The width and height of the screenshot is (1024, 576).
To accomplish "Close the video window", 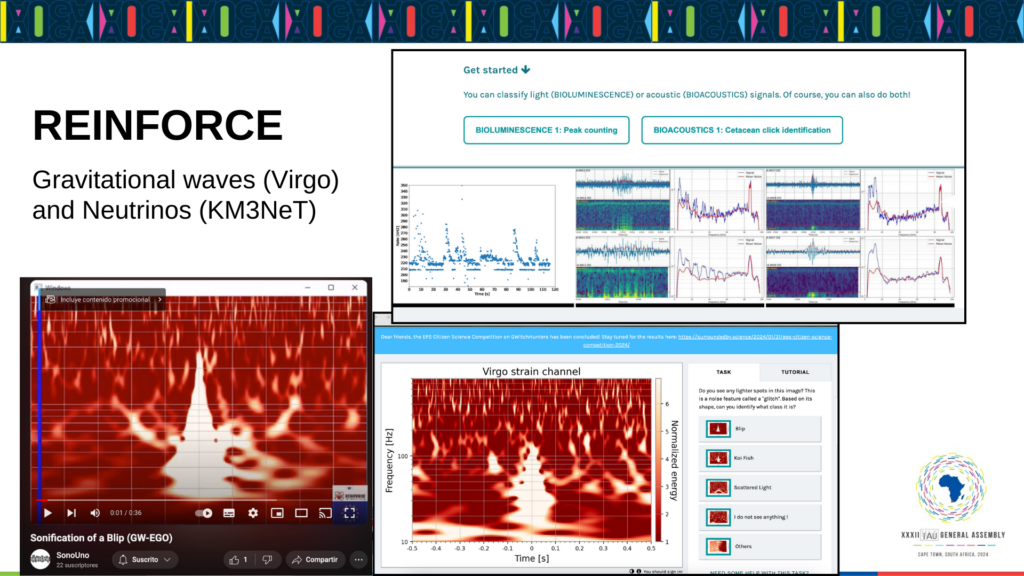I will coord(355,287).
